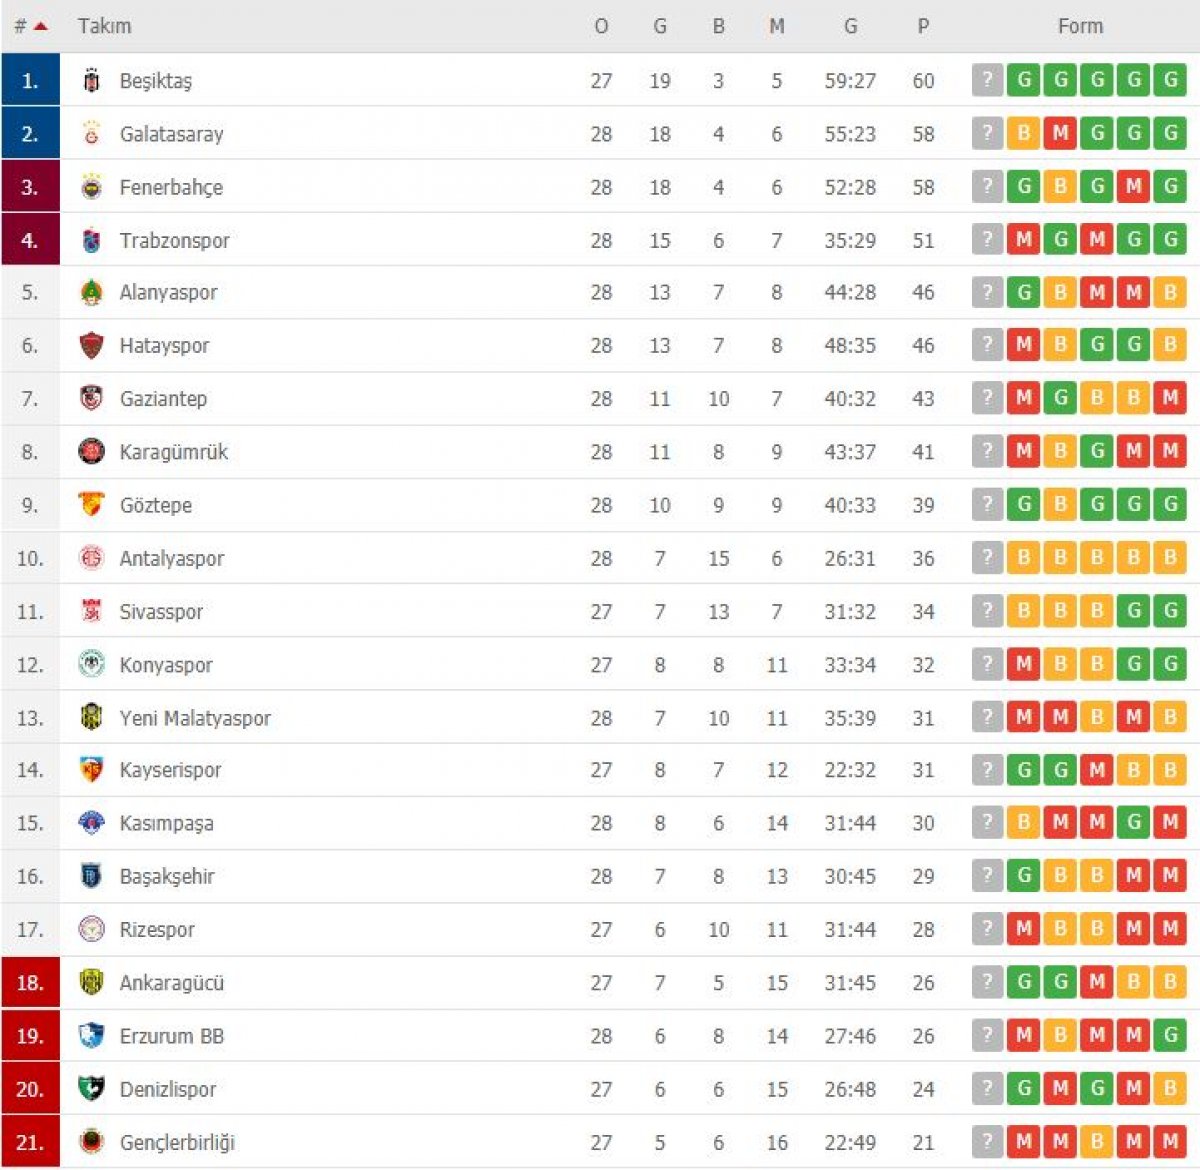This screenshot has height=1170, width=1200.
Task: Click the Ankaragücü club crest
Action: point(91,983)
